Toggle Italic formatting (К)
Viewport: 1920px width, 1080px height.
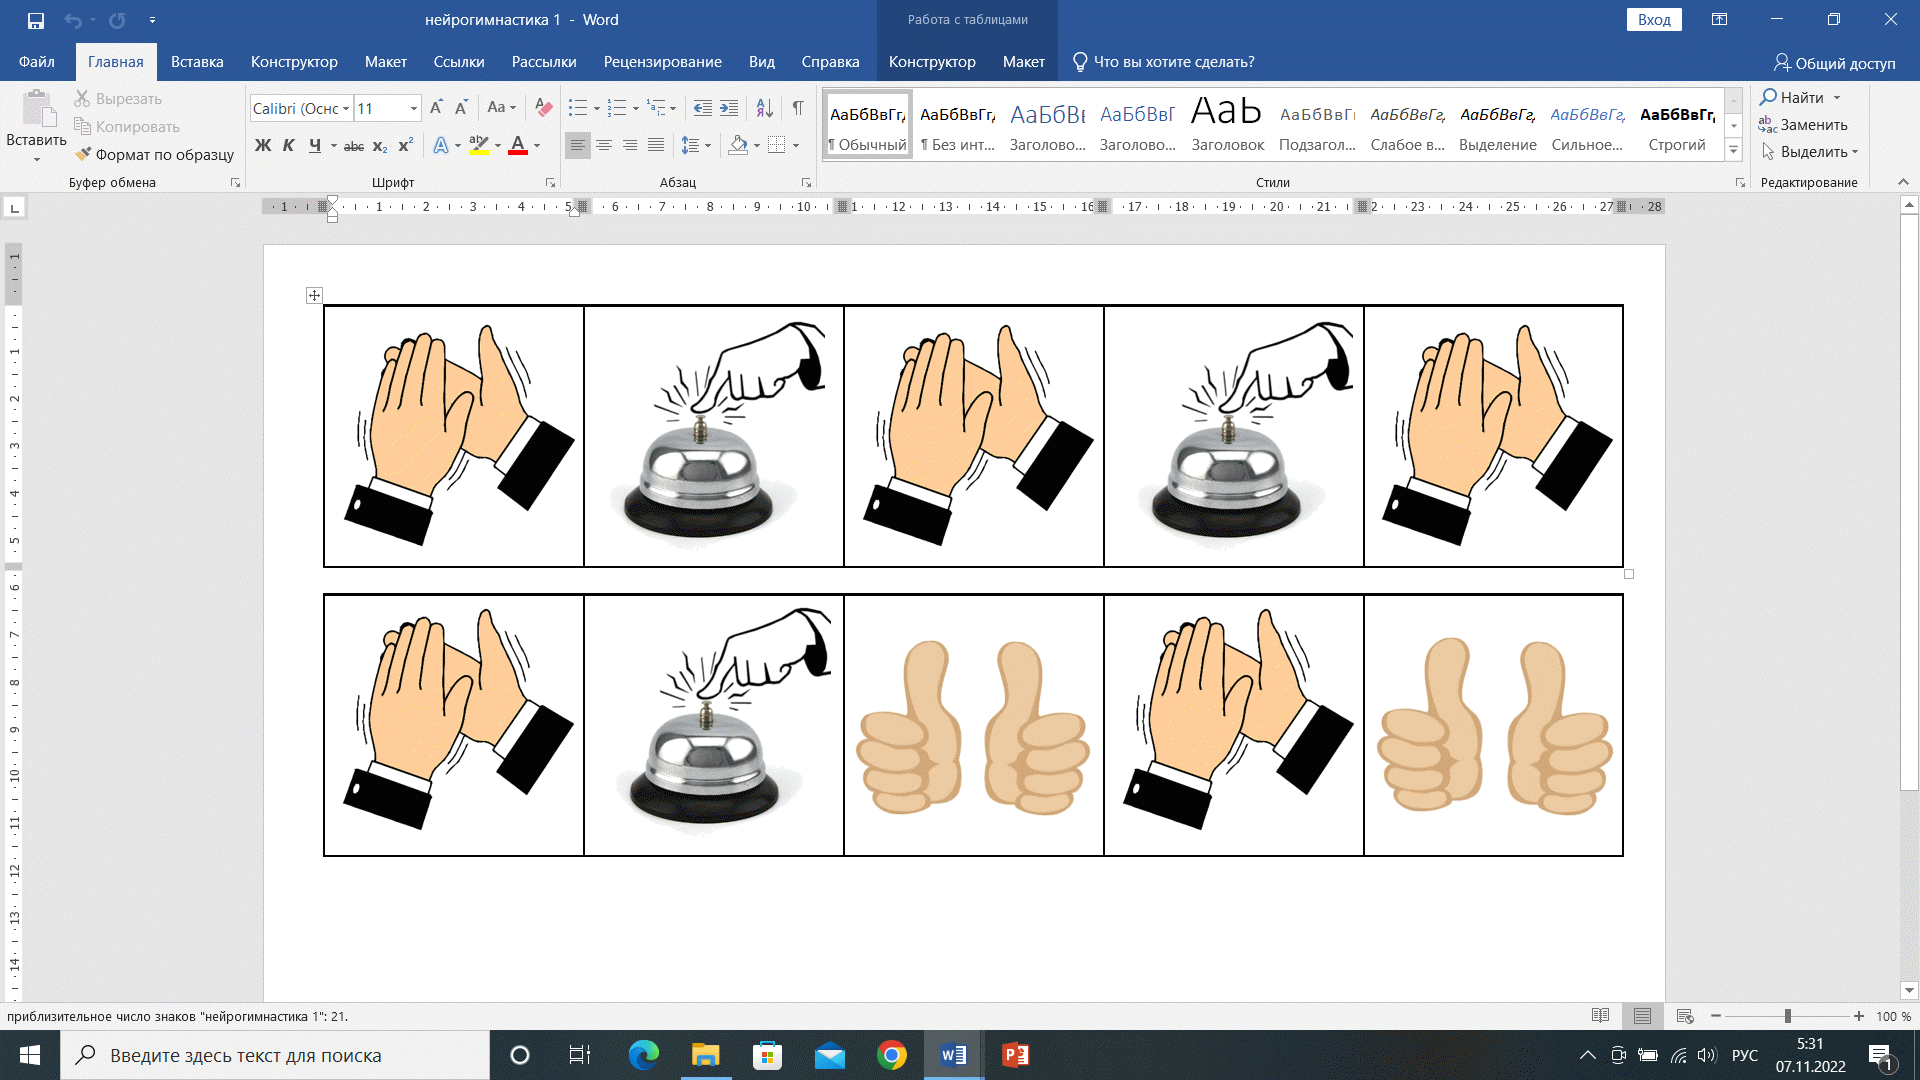pos(289,145)
